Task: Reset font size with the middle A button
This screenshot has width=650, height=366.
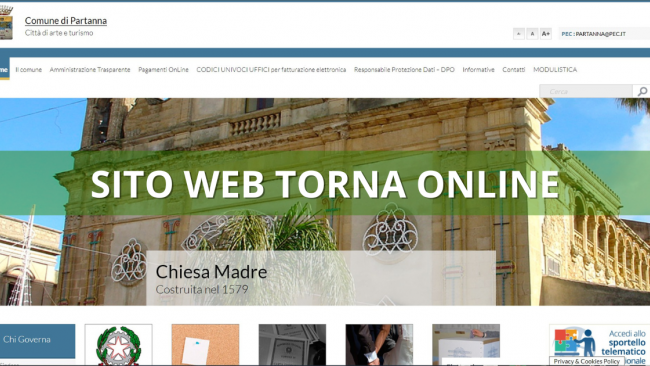Action: pos(532,34)
